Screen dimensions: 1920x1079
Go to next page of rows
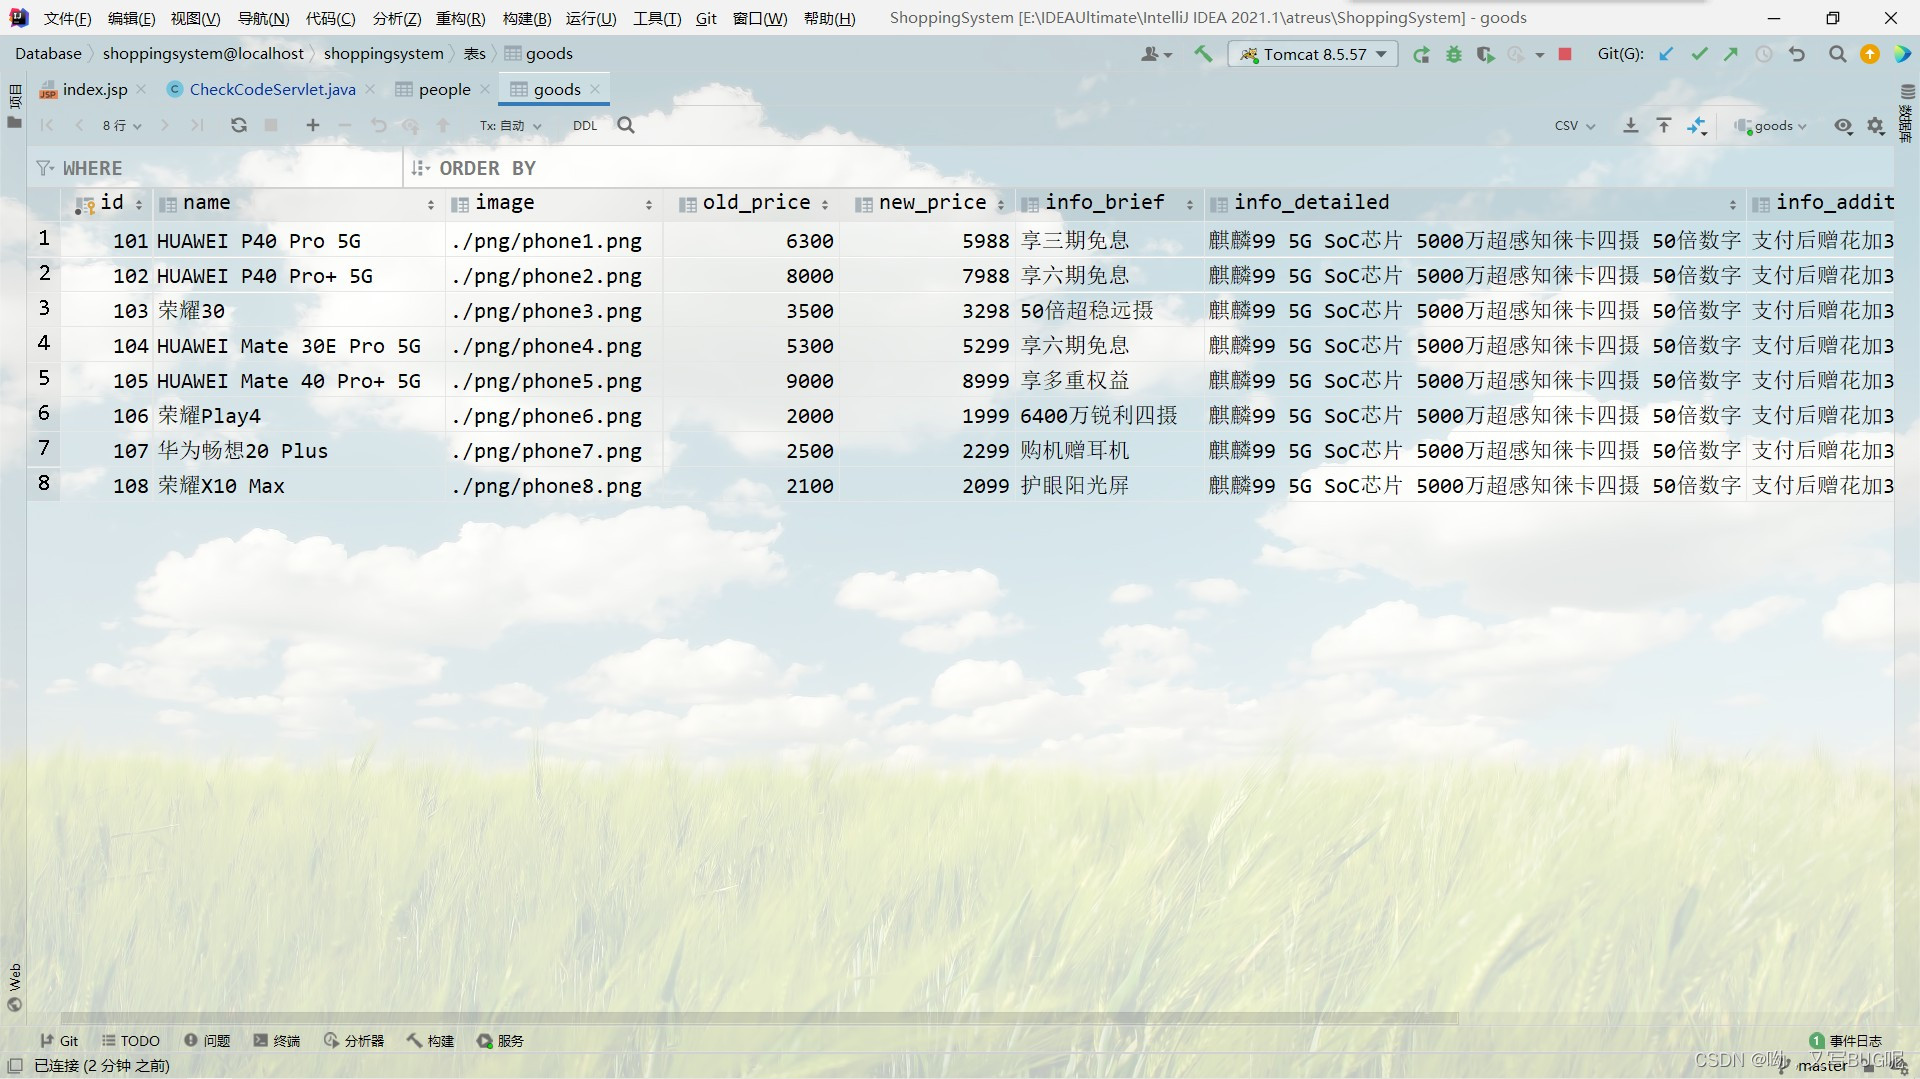pyautogui.click(x=165, y=125)
